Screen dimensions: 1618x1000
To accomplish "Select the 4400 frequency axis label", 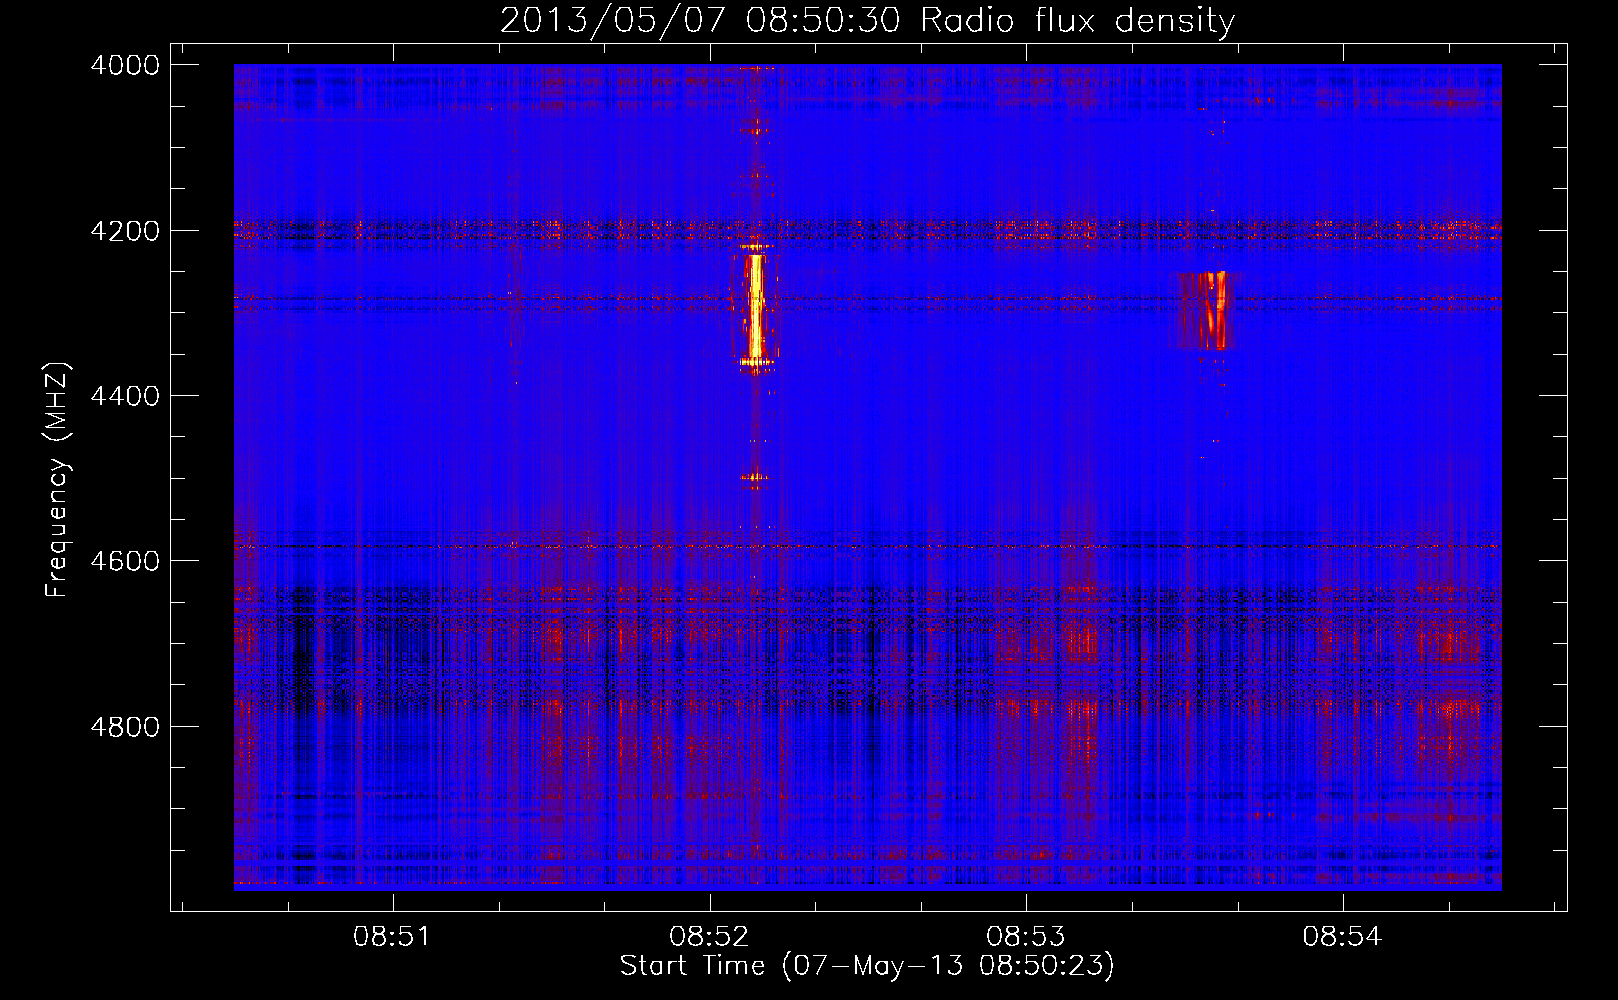I will coord(125,396).
